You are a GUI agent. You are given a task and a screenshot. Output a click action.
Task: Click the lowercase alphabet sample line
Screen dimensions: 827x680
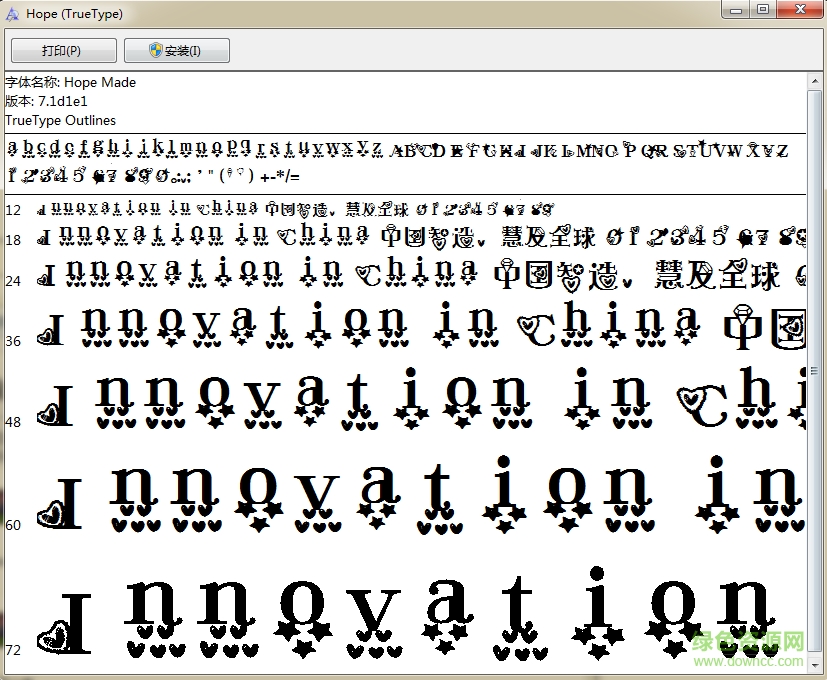tap(195, 149)
